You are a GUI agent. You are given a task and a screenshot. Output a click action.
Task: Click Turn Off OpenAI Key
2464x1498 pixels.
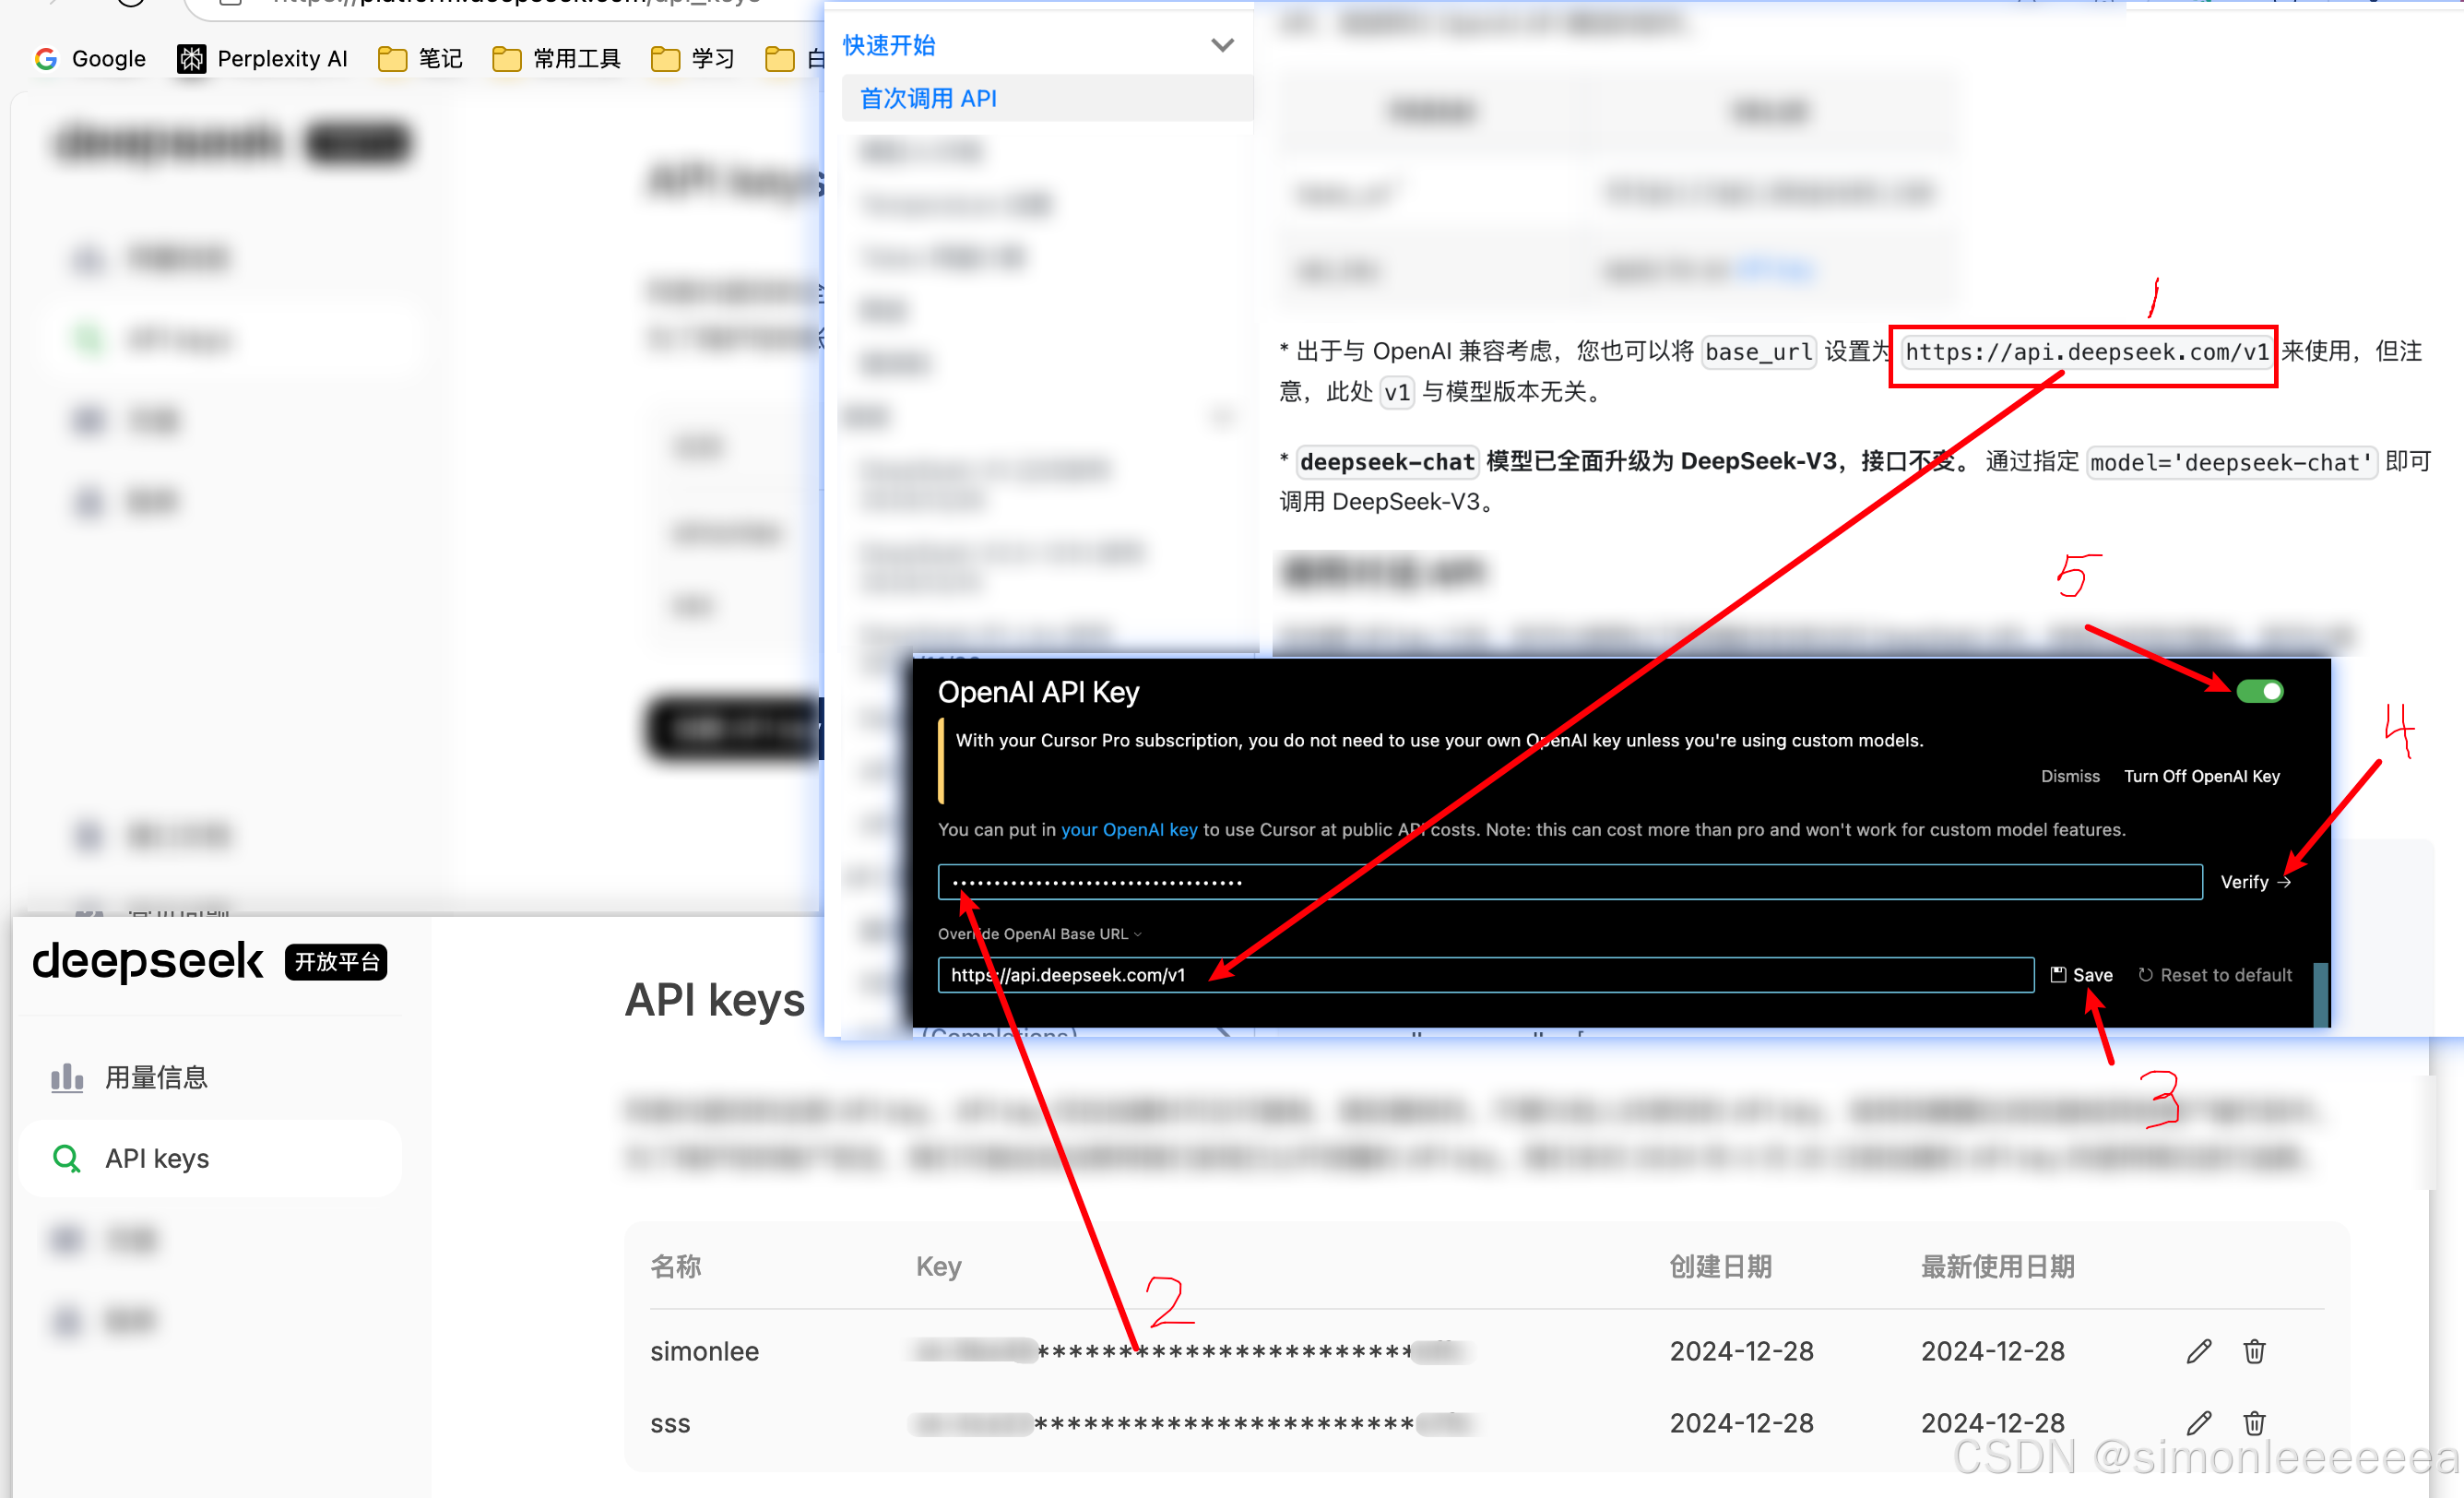(2201, 776)
